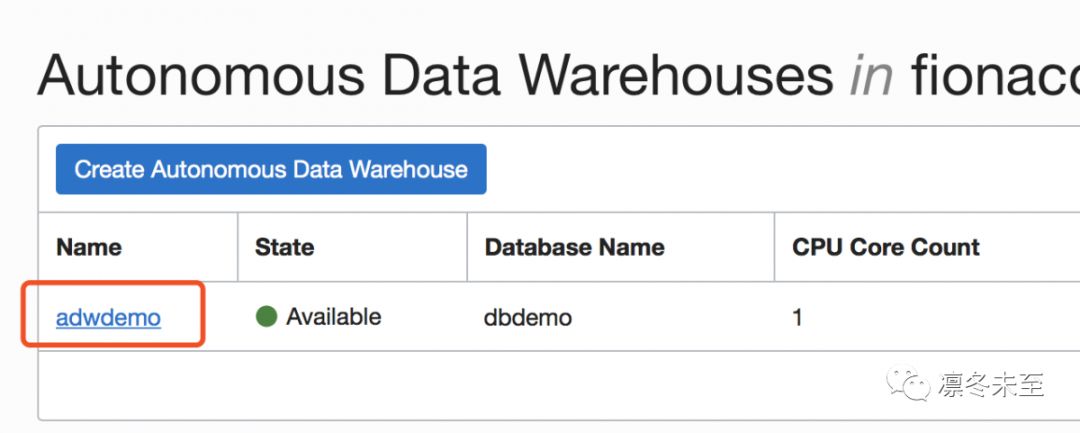The image size is (1080, 433).
Task: Click the Available state text
Action: click(x=333, y=317)
